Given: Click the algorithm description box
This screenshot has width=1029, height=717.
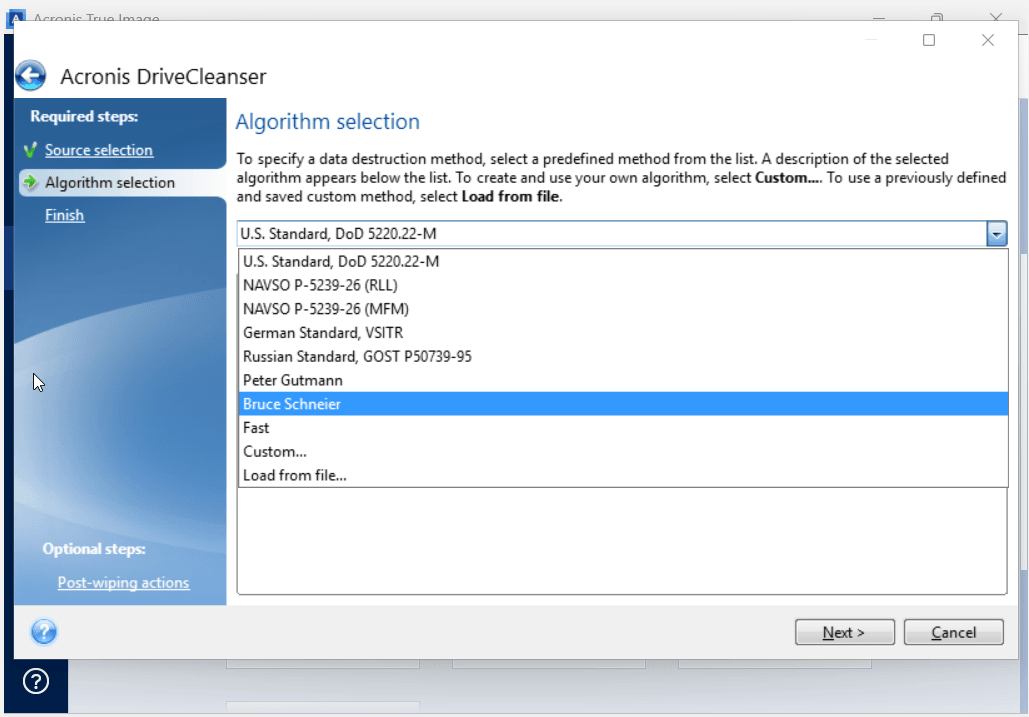Looking at the screenshot, I should [621, 541].
